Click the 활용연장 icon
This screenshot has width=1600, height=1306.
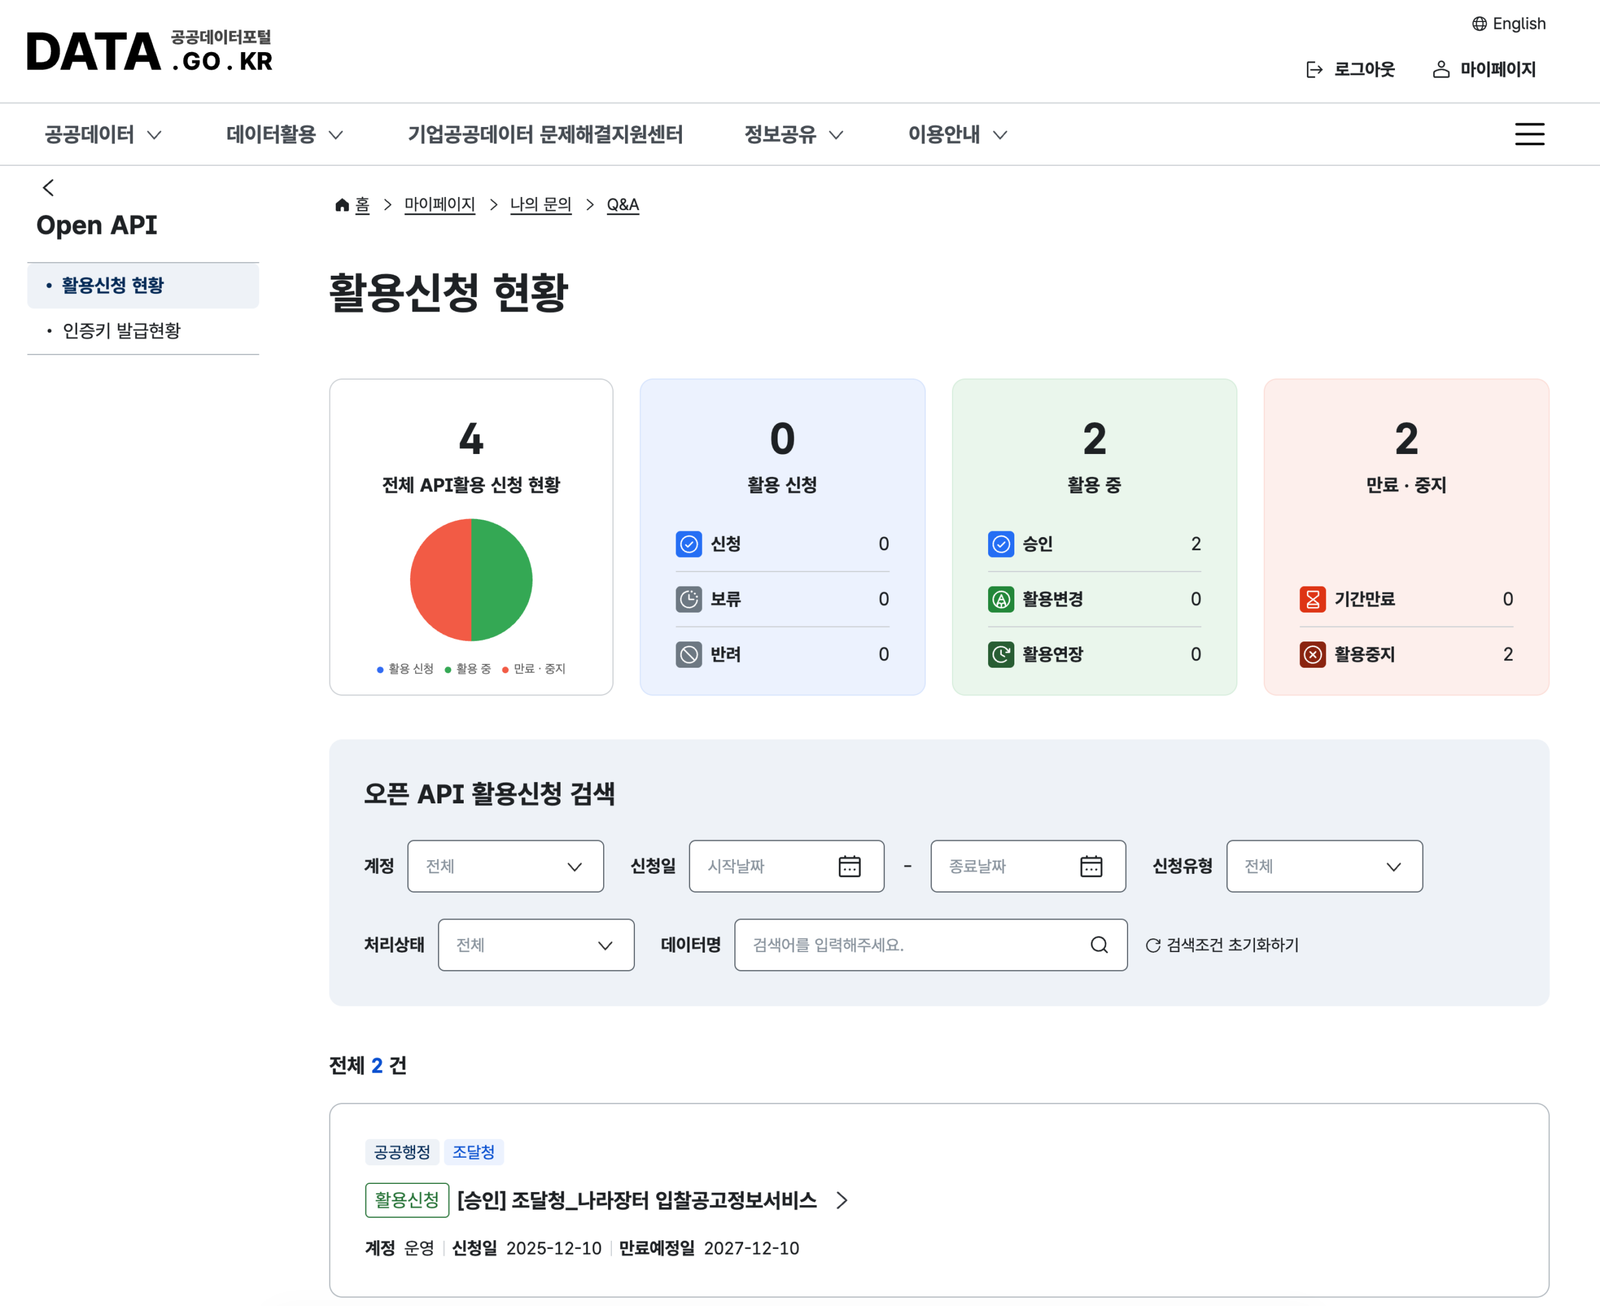[1001, 654]
